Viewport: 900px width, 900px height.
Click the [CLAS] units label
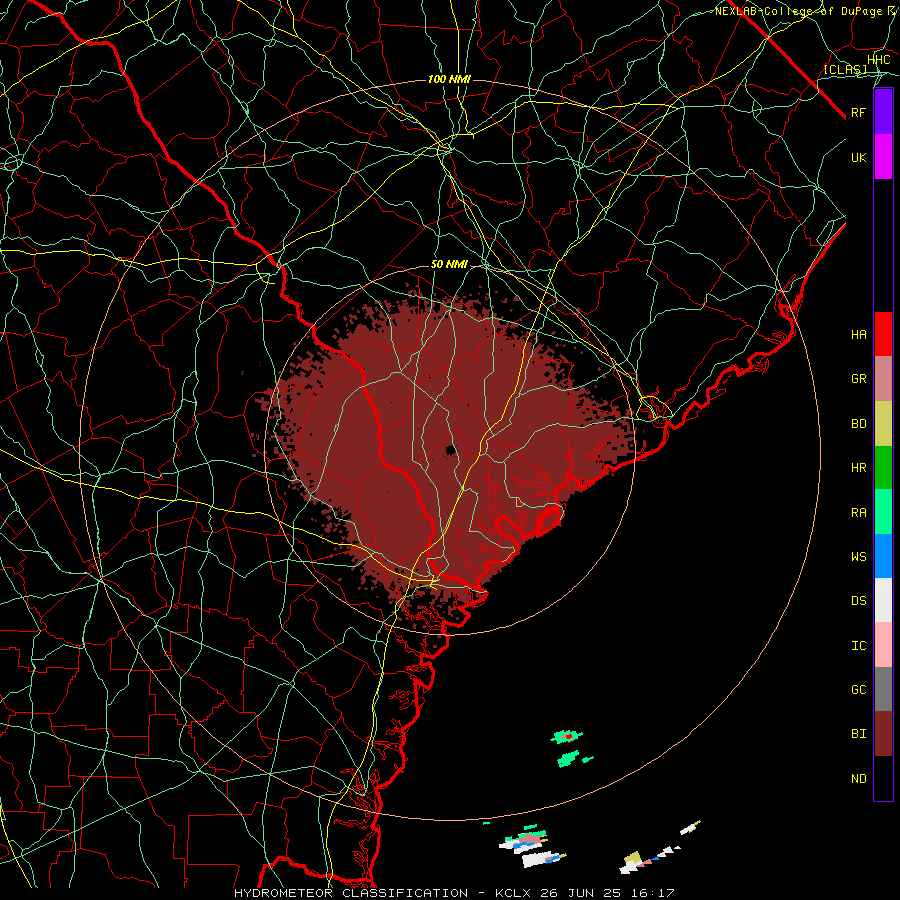point(845,69)
